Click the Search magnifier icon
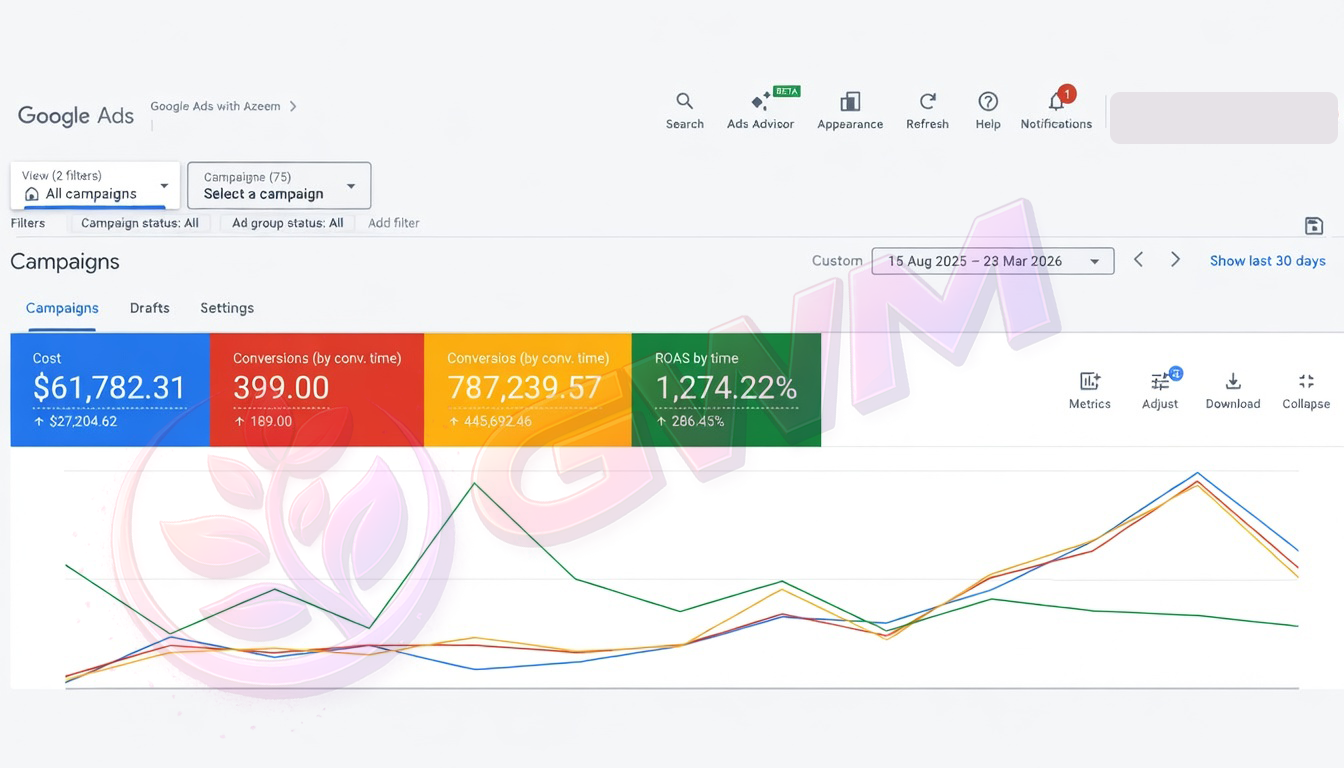1344x768 pixels. click(685, 102)
